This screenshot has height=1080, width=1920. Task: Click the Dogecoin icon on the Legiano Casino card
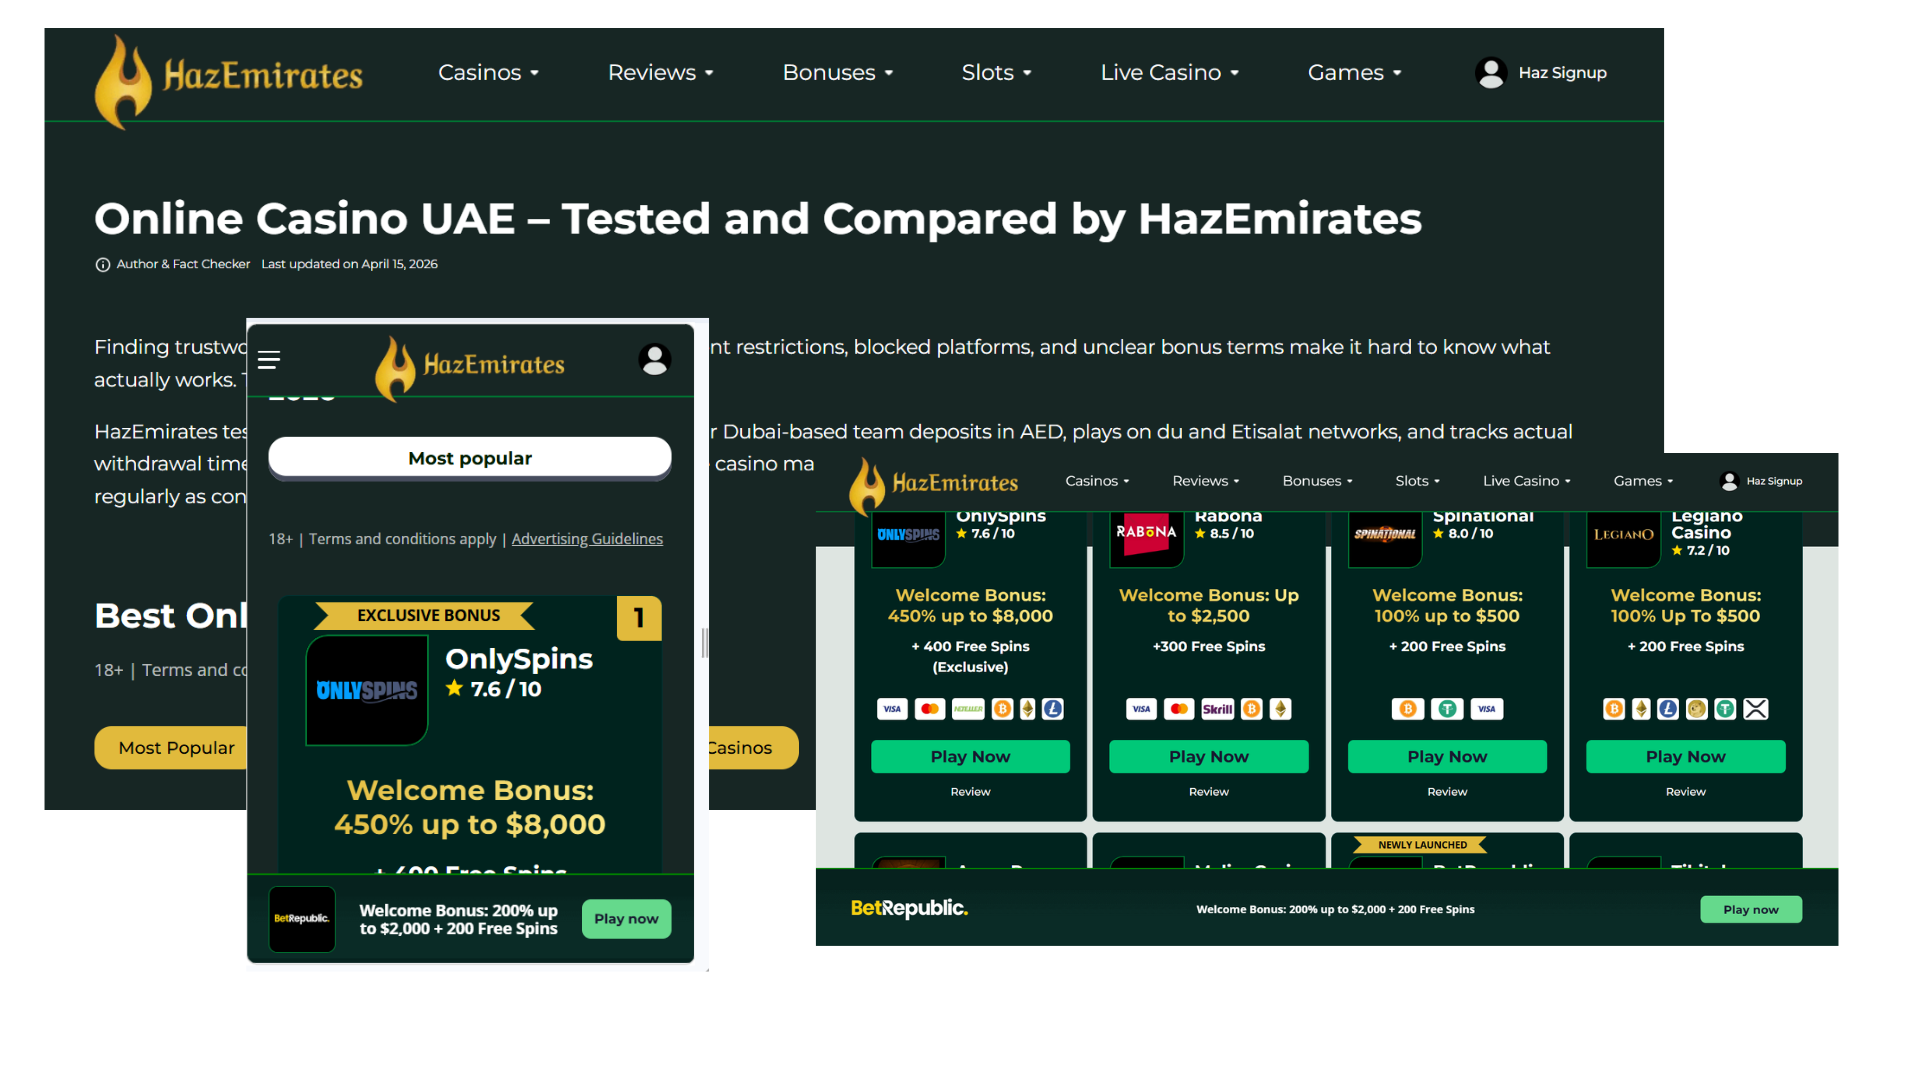[1697, 709]
